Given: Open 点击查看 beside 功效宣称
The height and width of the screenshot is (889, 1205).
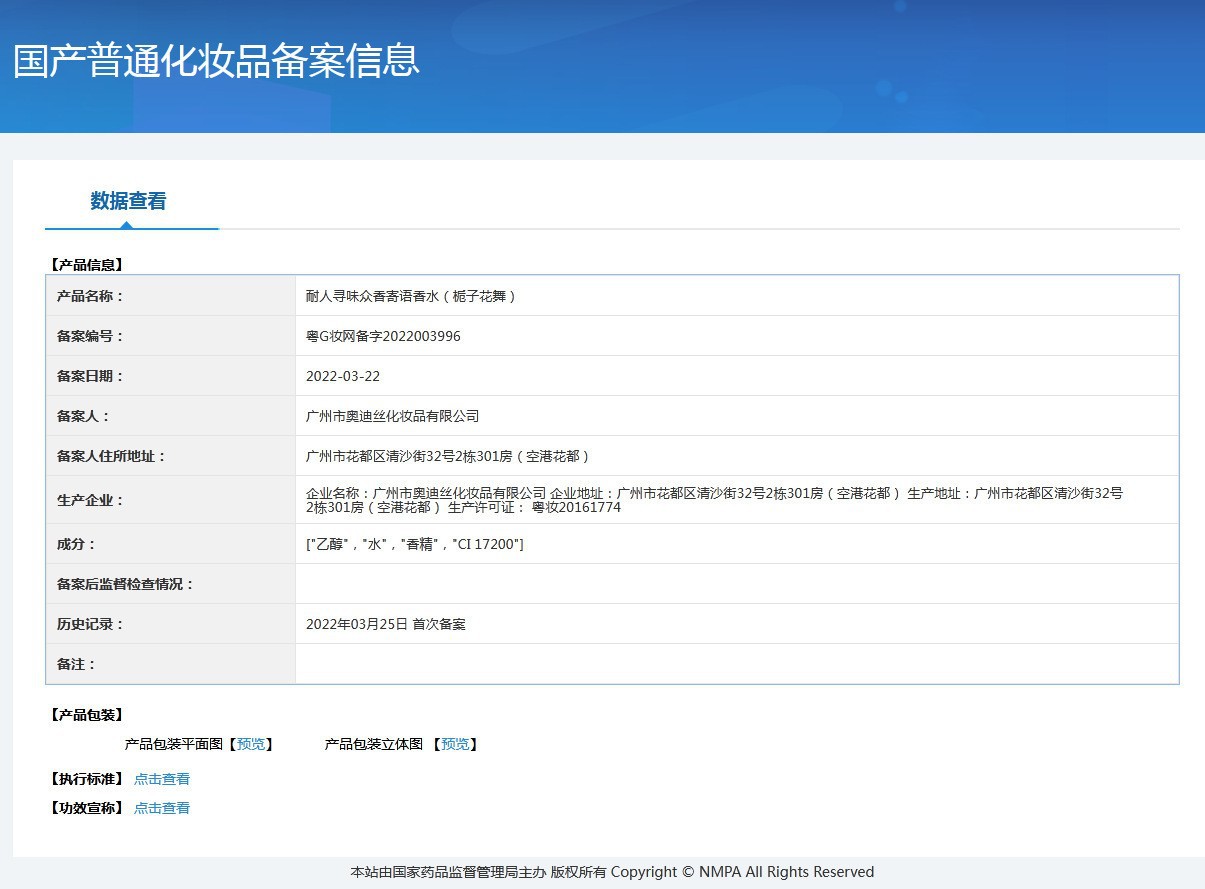Looking at the screenshot, I should [162, 808].
